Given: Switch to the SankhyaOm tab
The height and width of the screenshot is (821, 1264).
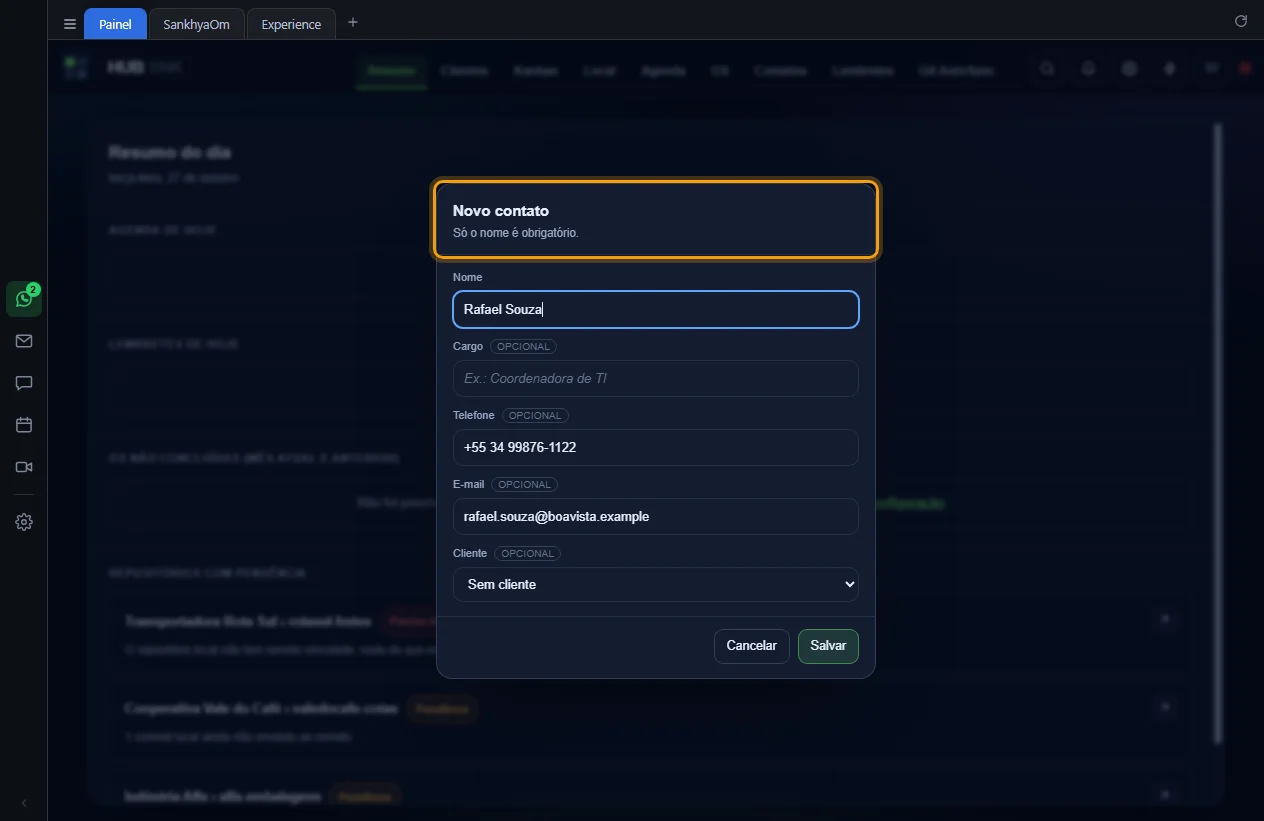Looking at the screenshot, I should pos(196,24).
